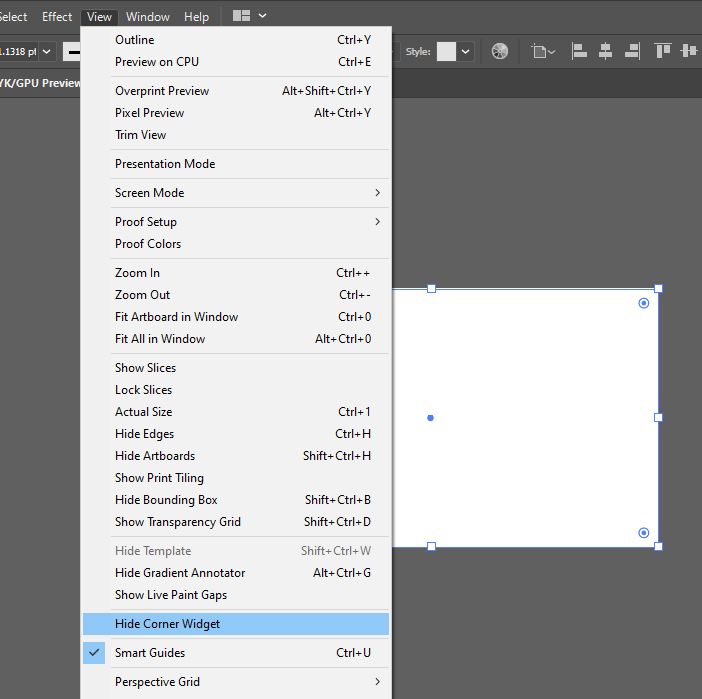Select Trim View
702x699 pixels.
click(x=236, y=134)
